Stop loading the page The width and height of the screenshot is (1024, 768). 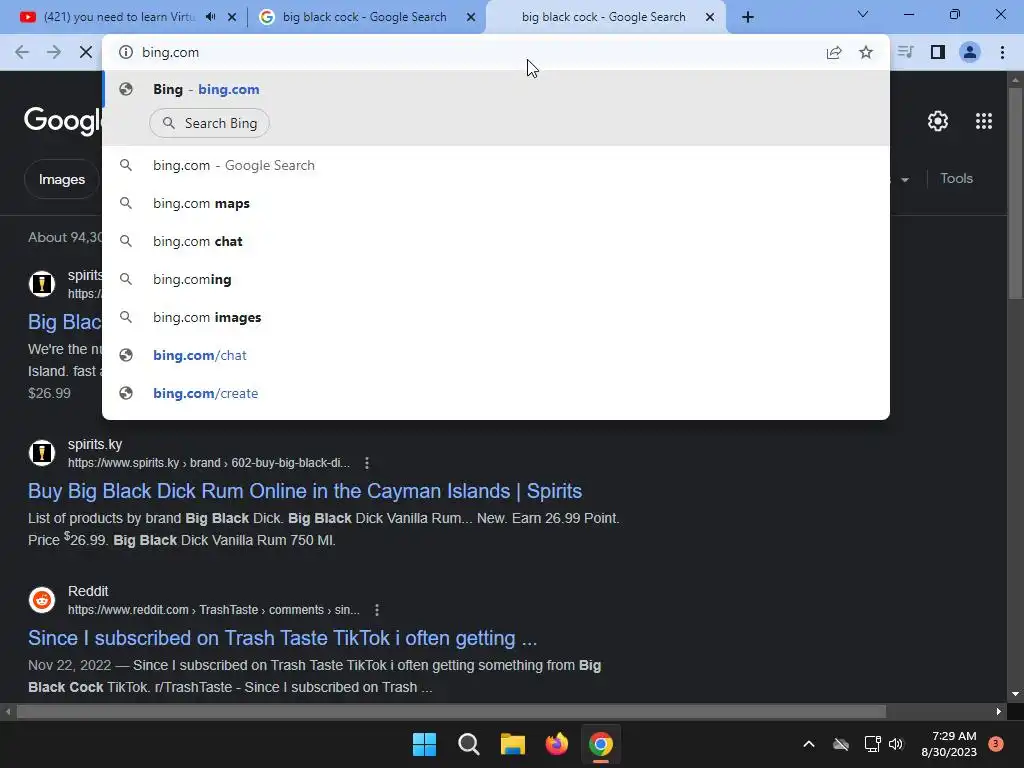click(x=86, y=52)
